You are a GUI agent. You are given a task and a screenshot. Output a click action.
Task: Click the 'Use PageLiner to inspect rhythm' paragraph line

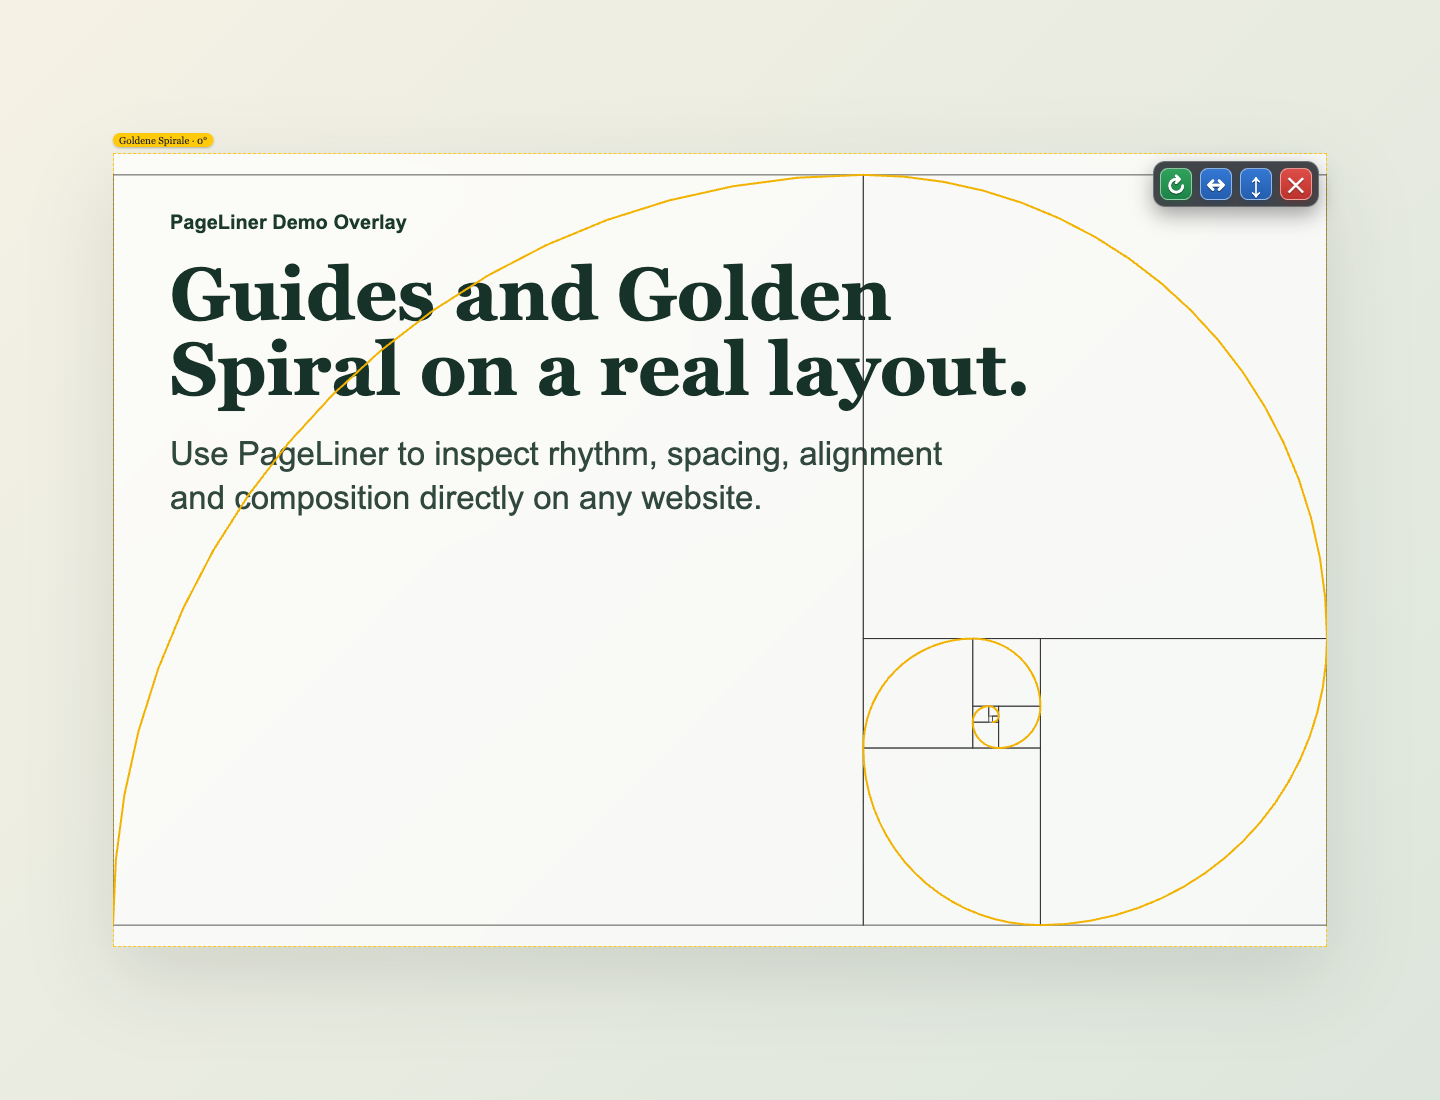[556, 454]
